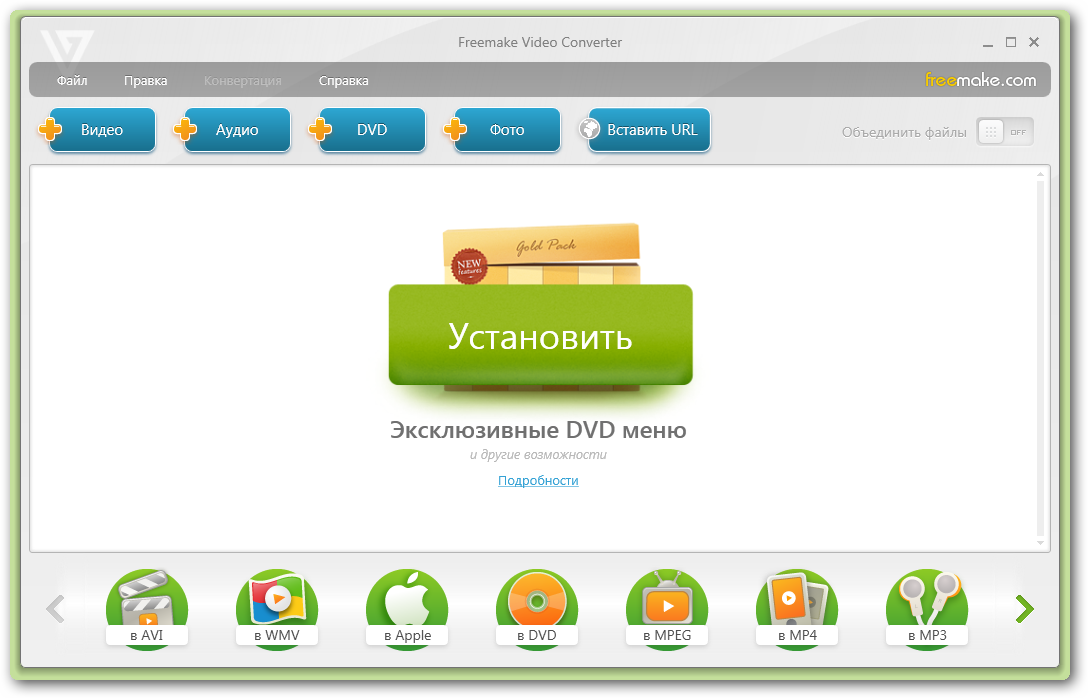
Task: Choose the AVI output format icon
Action: point(146,609)
